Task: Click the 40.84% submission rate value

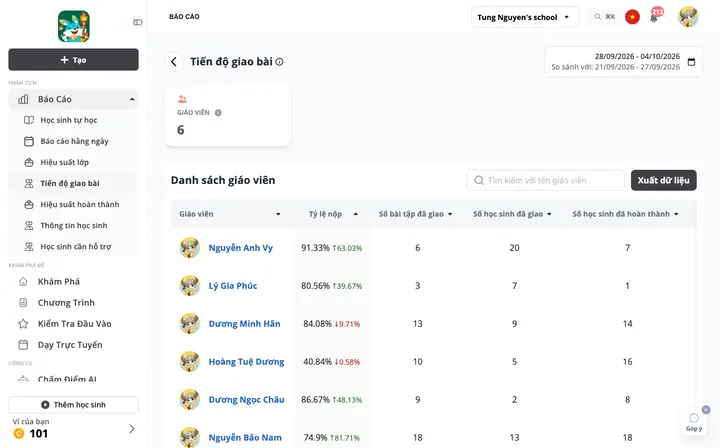Action: pos(317,362)
